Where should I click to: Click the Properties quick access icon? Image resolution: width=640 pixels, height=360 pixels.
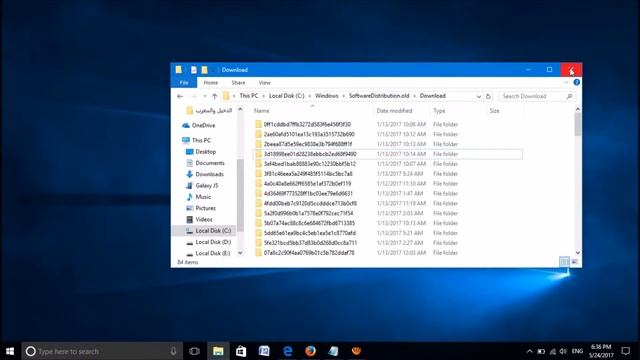(194, 70)
